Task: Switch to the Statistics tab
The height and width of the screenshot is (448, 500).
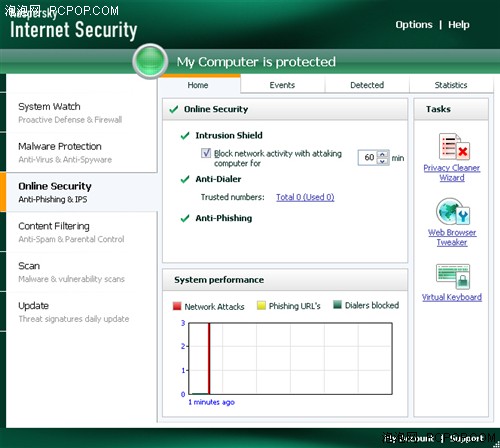Action: [x=451, y=85]
